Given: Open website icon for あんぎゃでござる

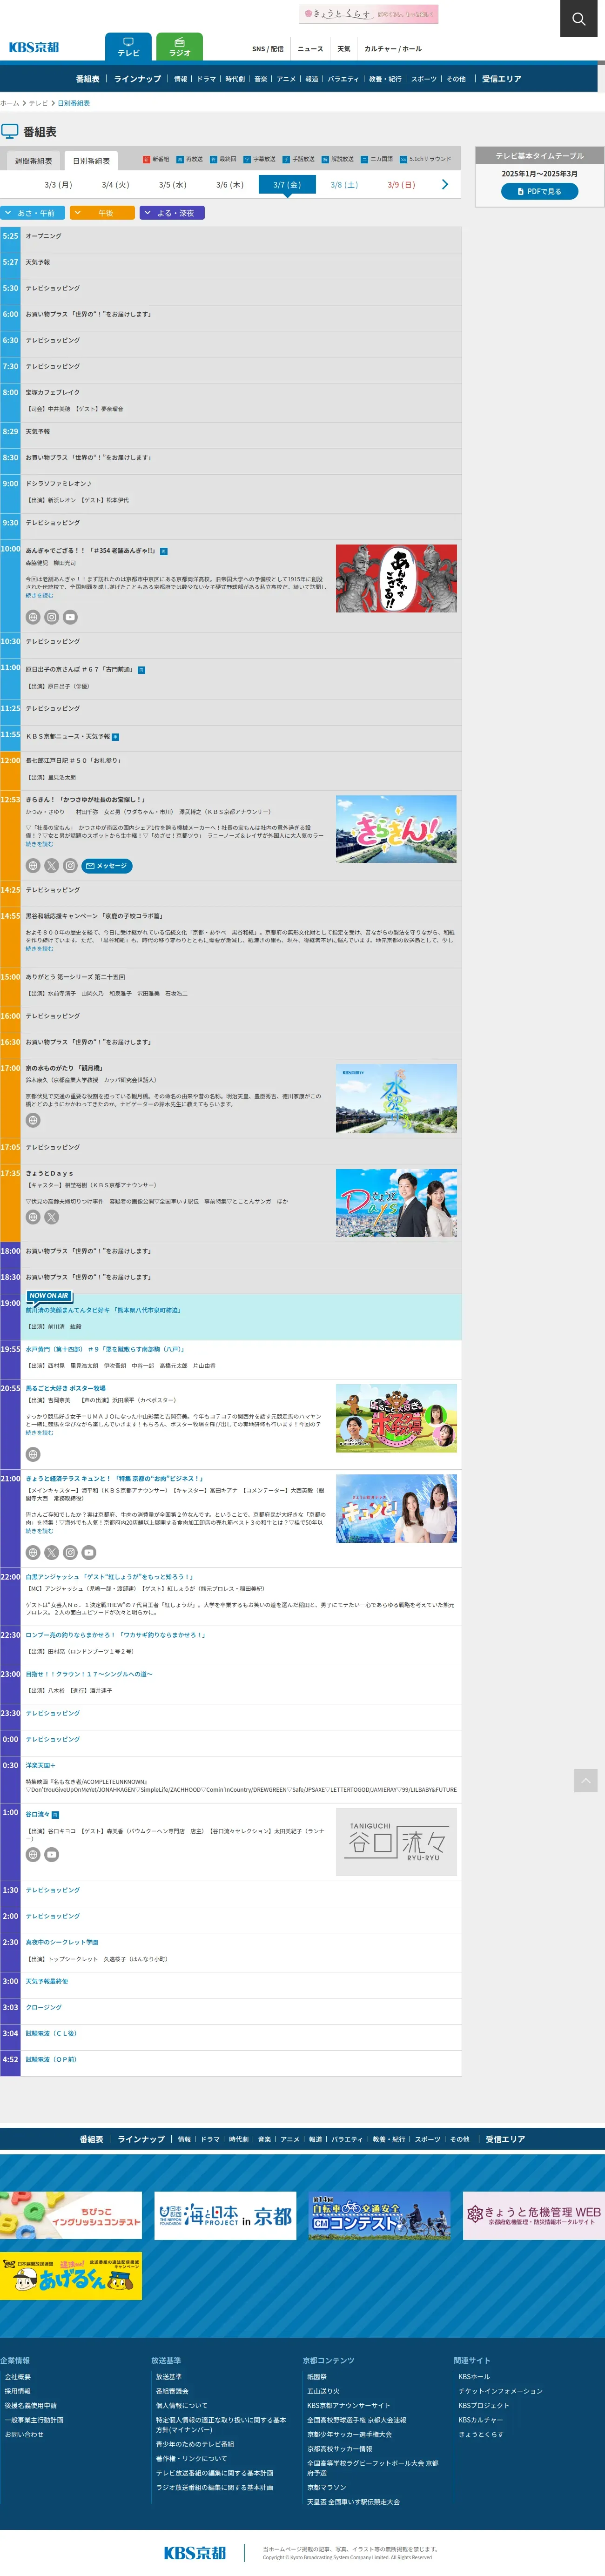Looking at the screenshot, I should [33, 617].
